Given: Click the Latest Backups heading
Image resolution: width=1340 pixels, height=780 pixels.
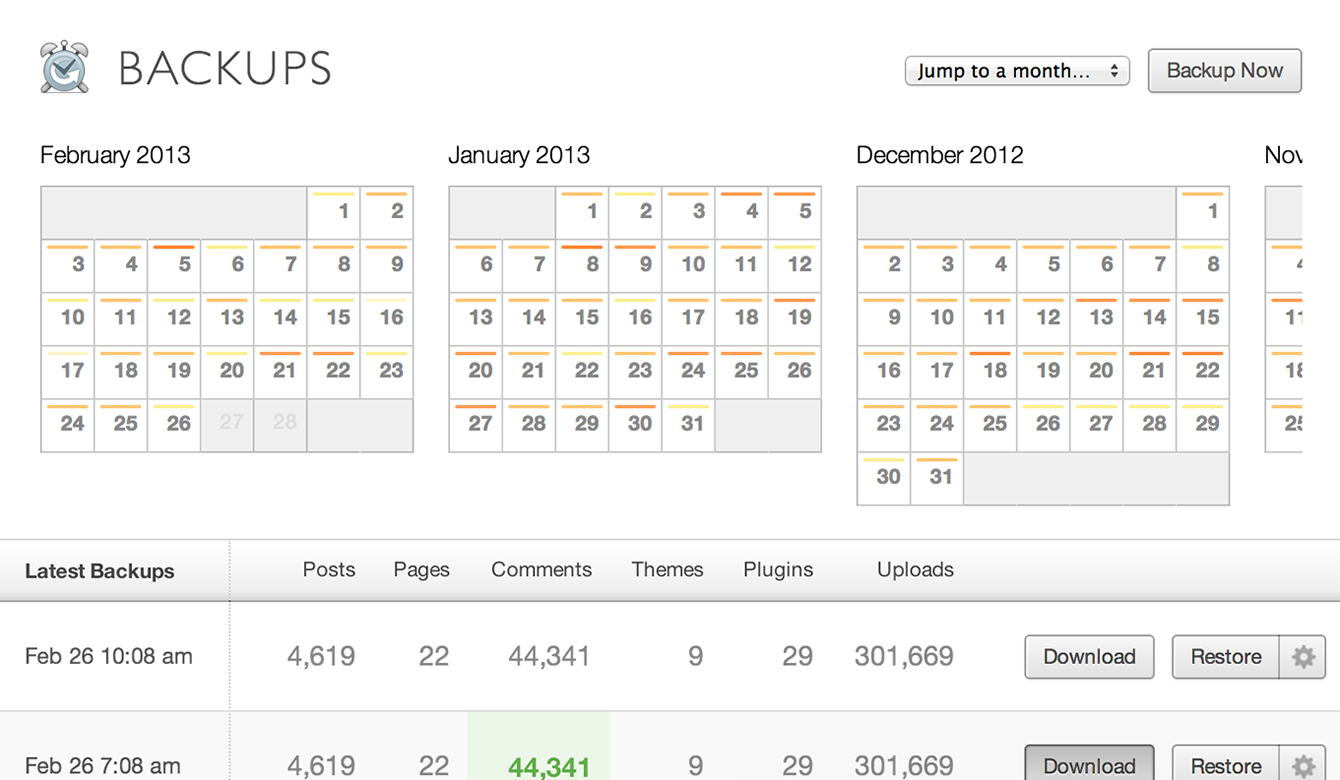Looking at the screenshot, I should pos(100,572).
